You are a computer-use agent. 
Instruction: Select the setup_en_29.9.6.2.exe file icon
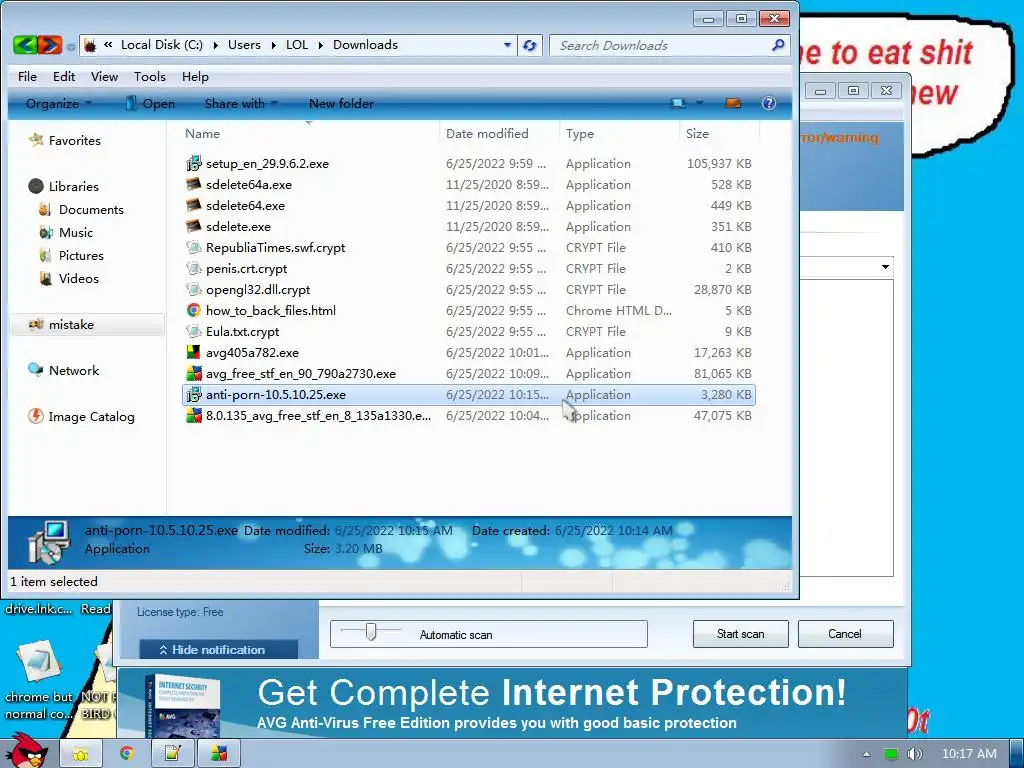pyautogui.click(x=193, y=163)
